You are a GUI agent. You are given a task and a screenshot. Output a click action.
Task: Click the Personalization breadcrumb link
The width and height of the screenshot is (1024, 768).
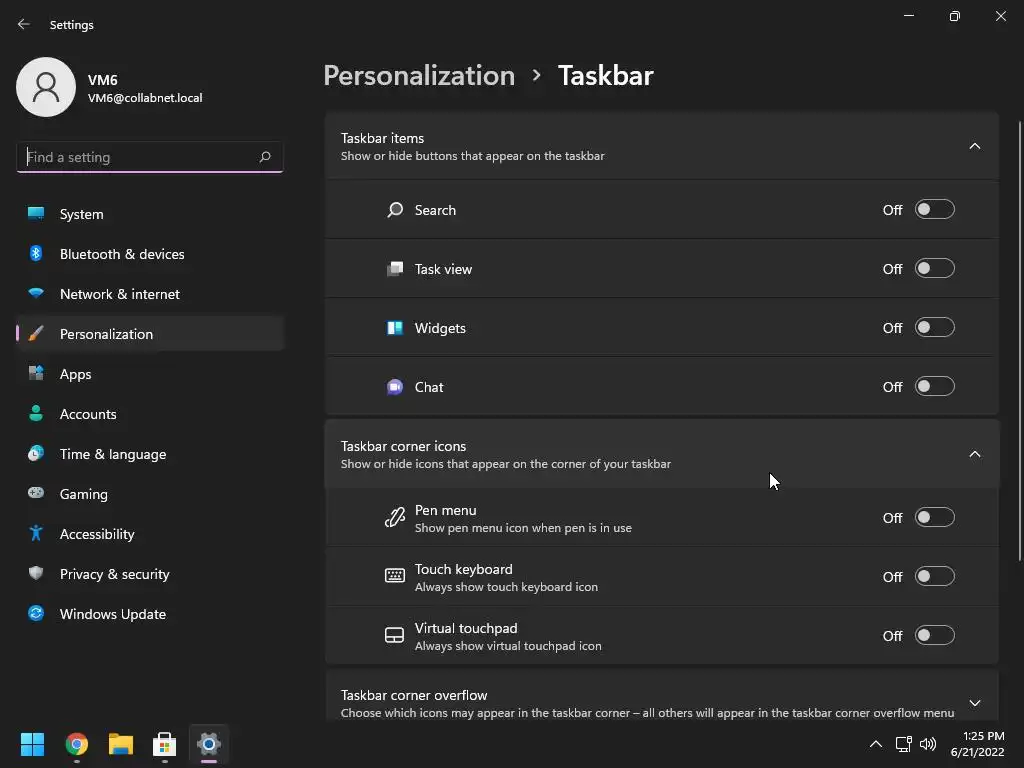tap(419, 76)
